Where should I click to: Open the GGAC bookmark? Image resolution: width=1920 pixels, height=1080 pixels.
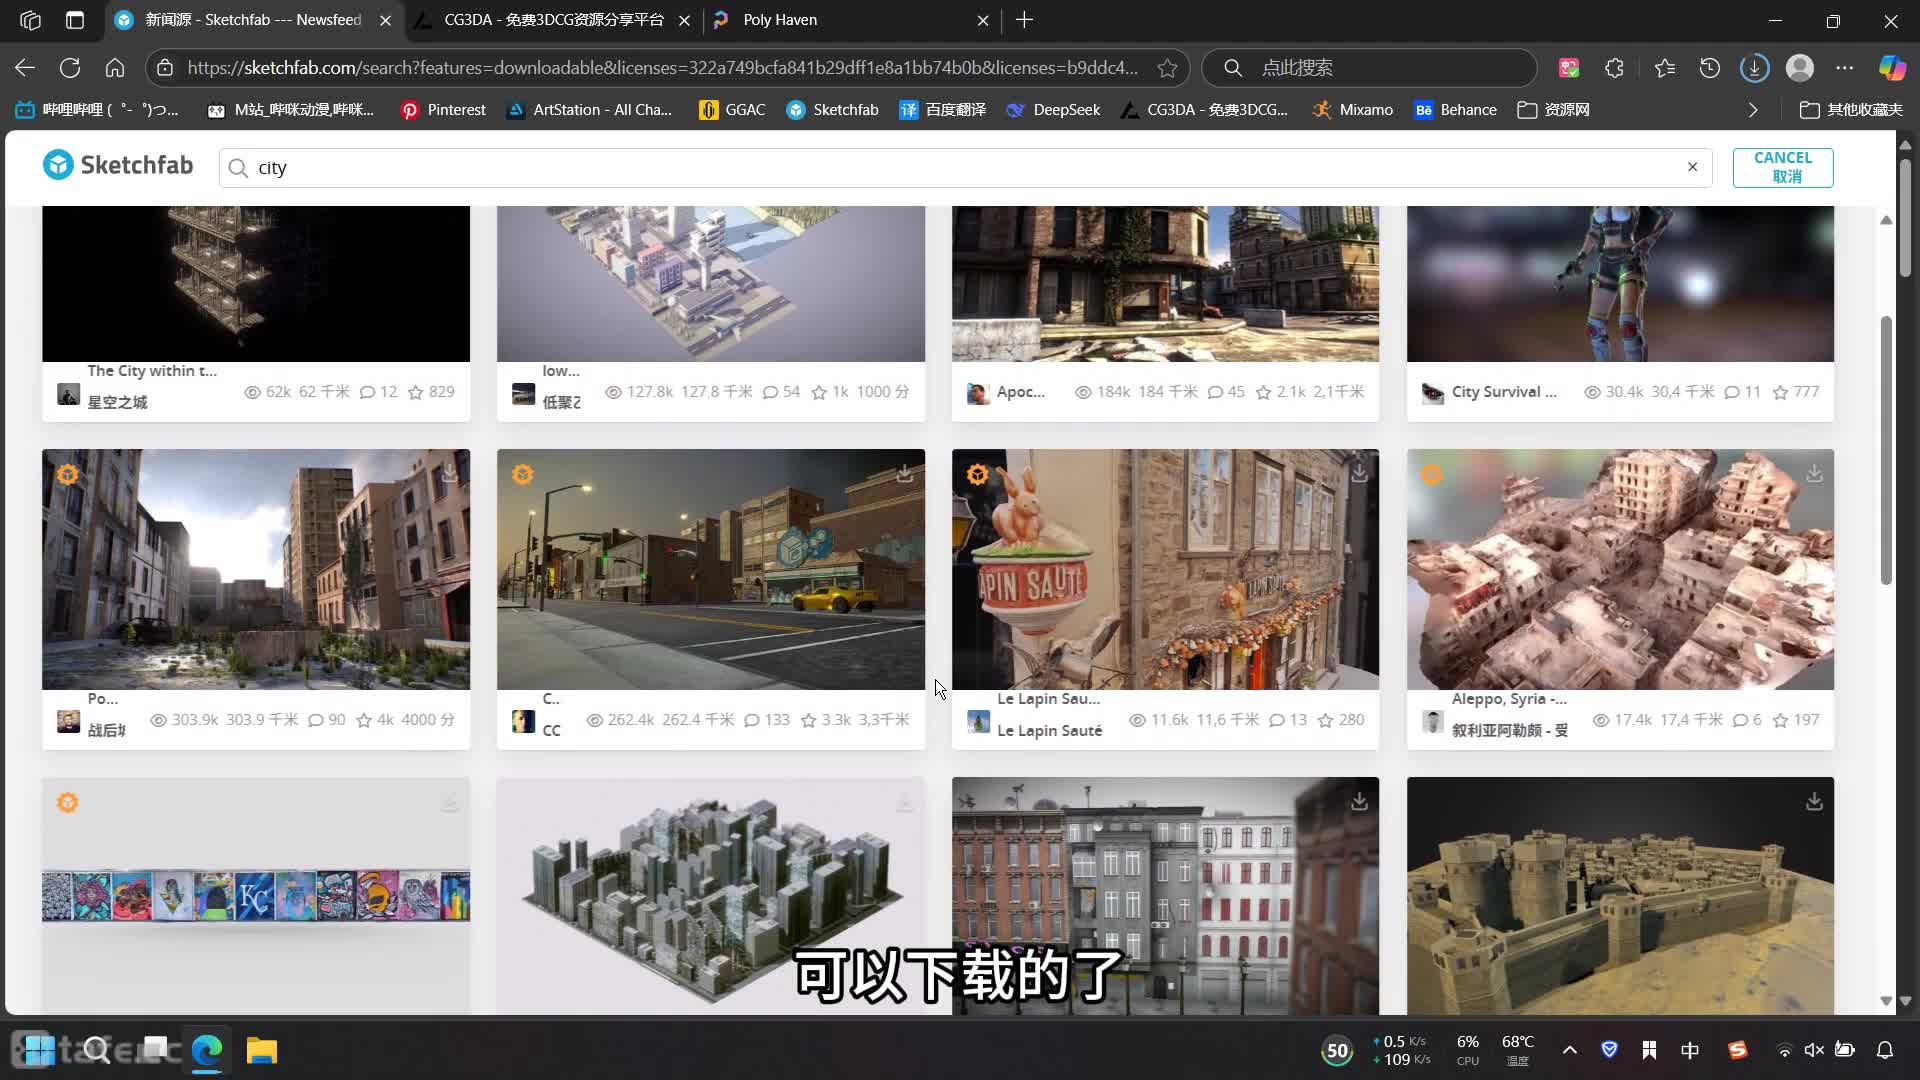tap(732, 110)
